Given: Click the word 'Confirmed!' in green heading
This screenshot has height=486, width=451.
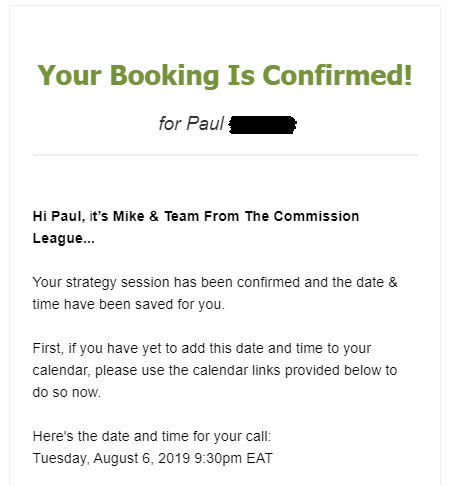Looking at the screenshot, I should click(x=338, y=75).
